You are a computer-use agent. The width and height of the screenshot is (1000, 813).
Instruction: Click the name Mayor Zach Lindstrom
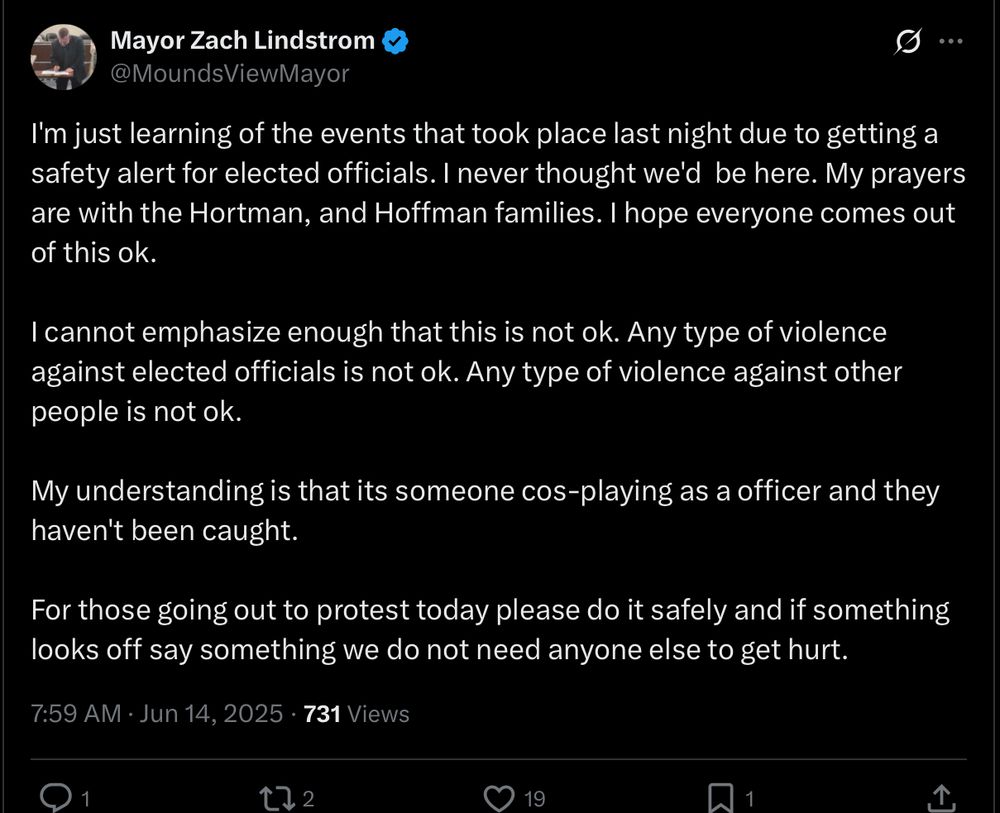[244, 41]
